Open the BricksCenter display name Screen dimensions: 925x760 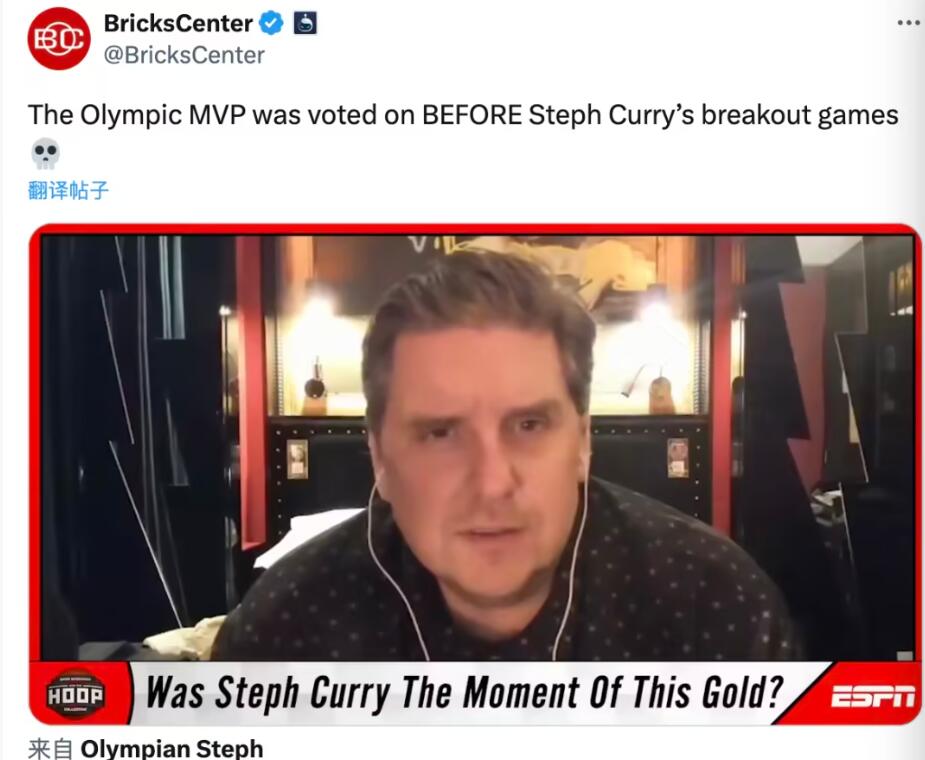[178, 24]
